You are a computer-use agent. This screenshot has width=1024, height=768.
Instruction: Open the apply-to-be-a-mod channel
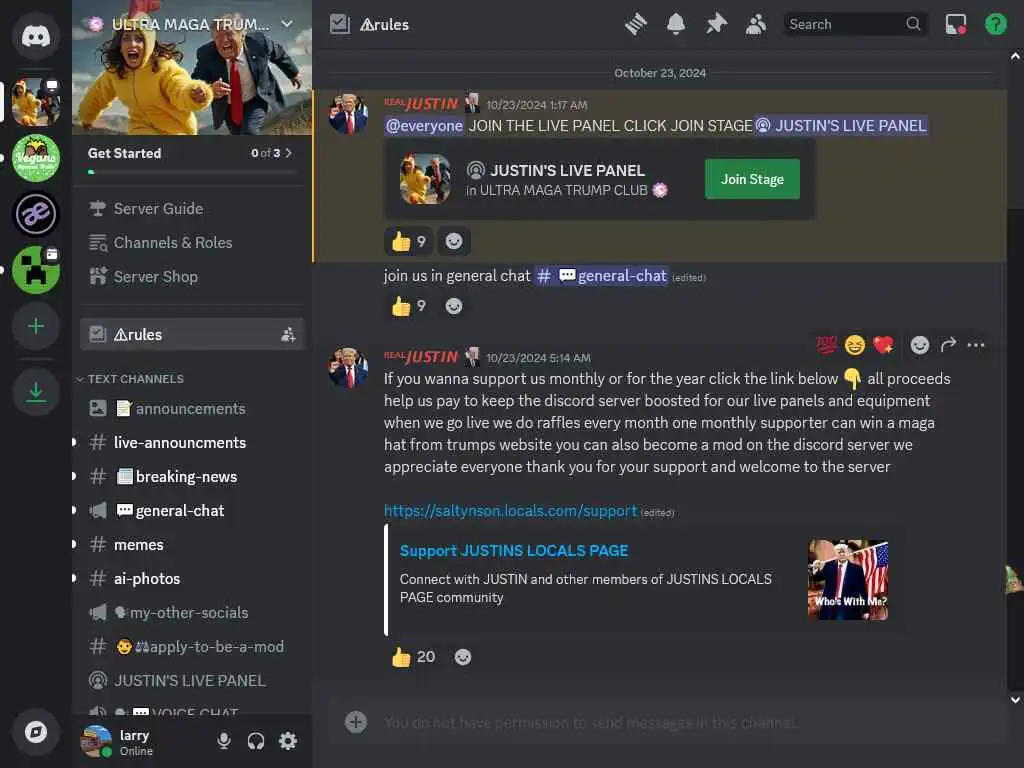[x=192, y=646]
